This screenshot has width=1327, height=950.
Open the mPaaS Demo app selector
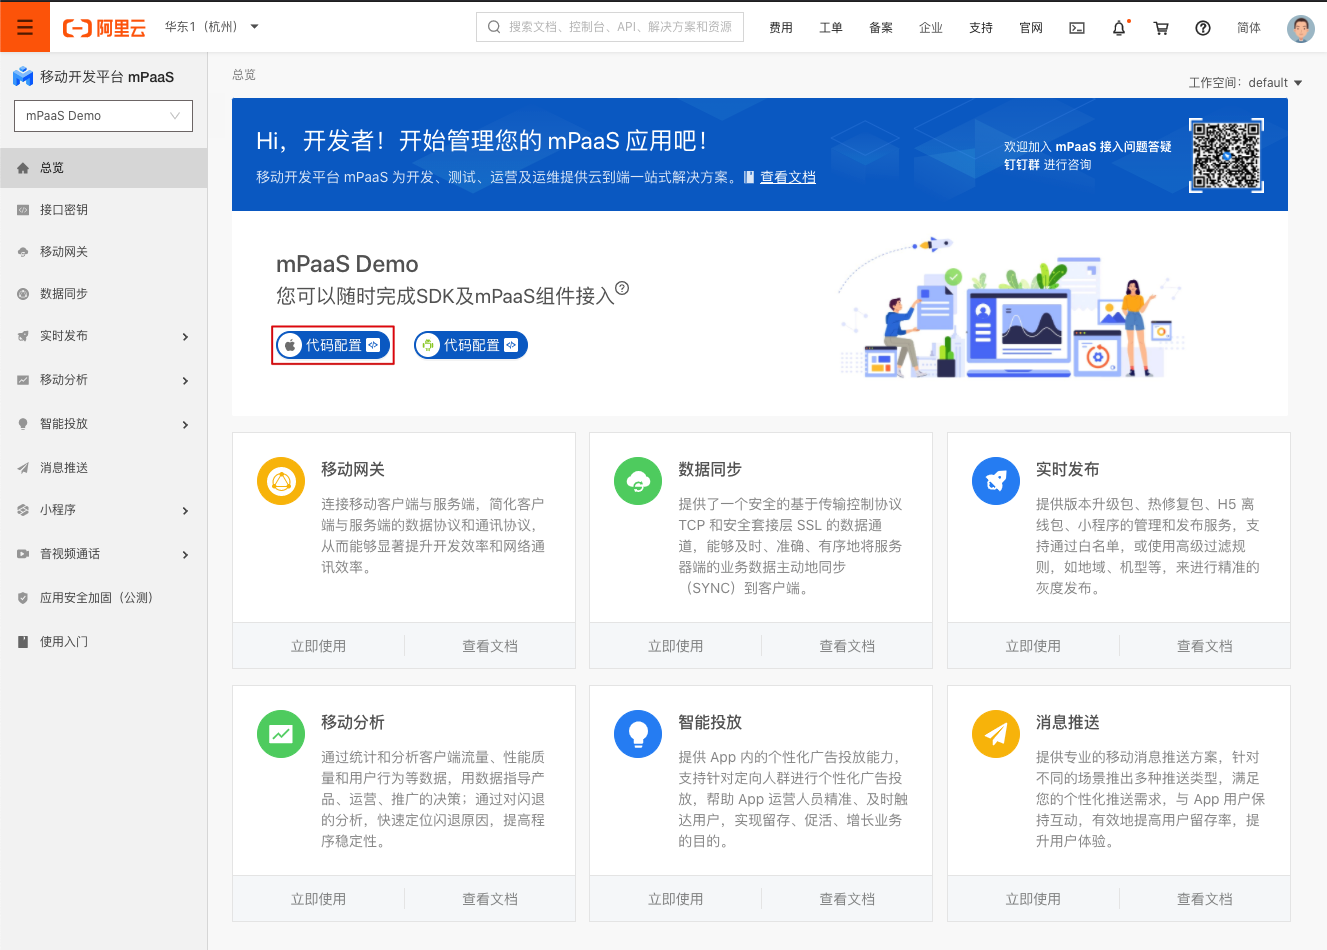[x=103, y=116]
